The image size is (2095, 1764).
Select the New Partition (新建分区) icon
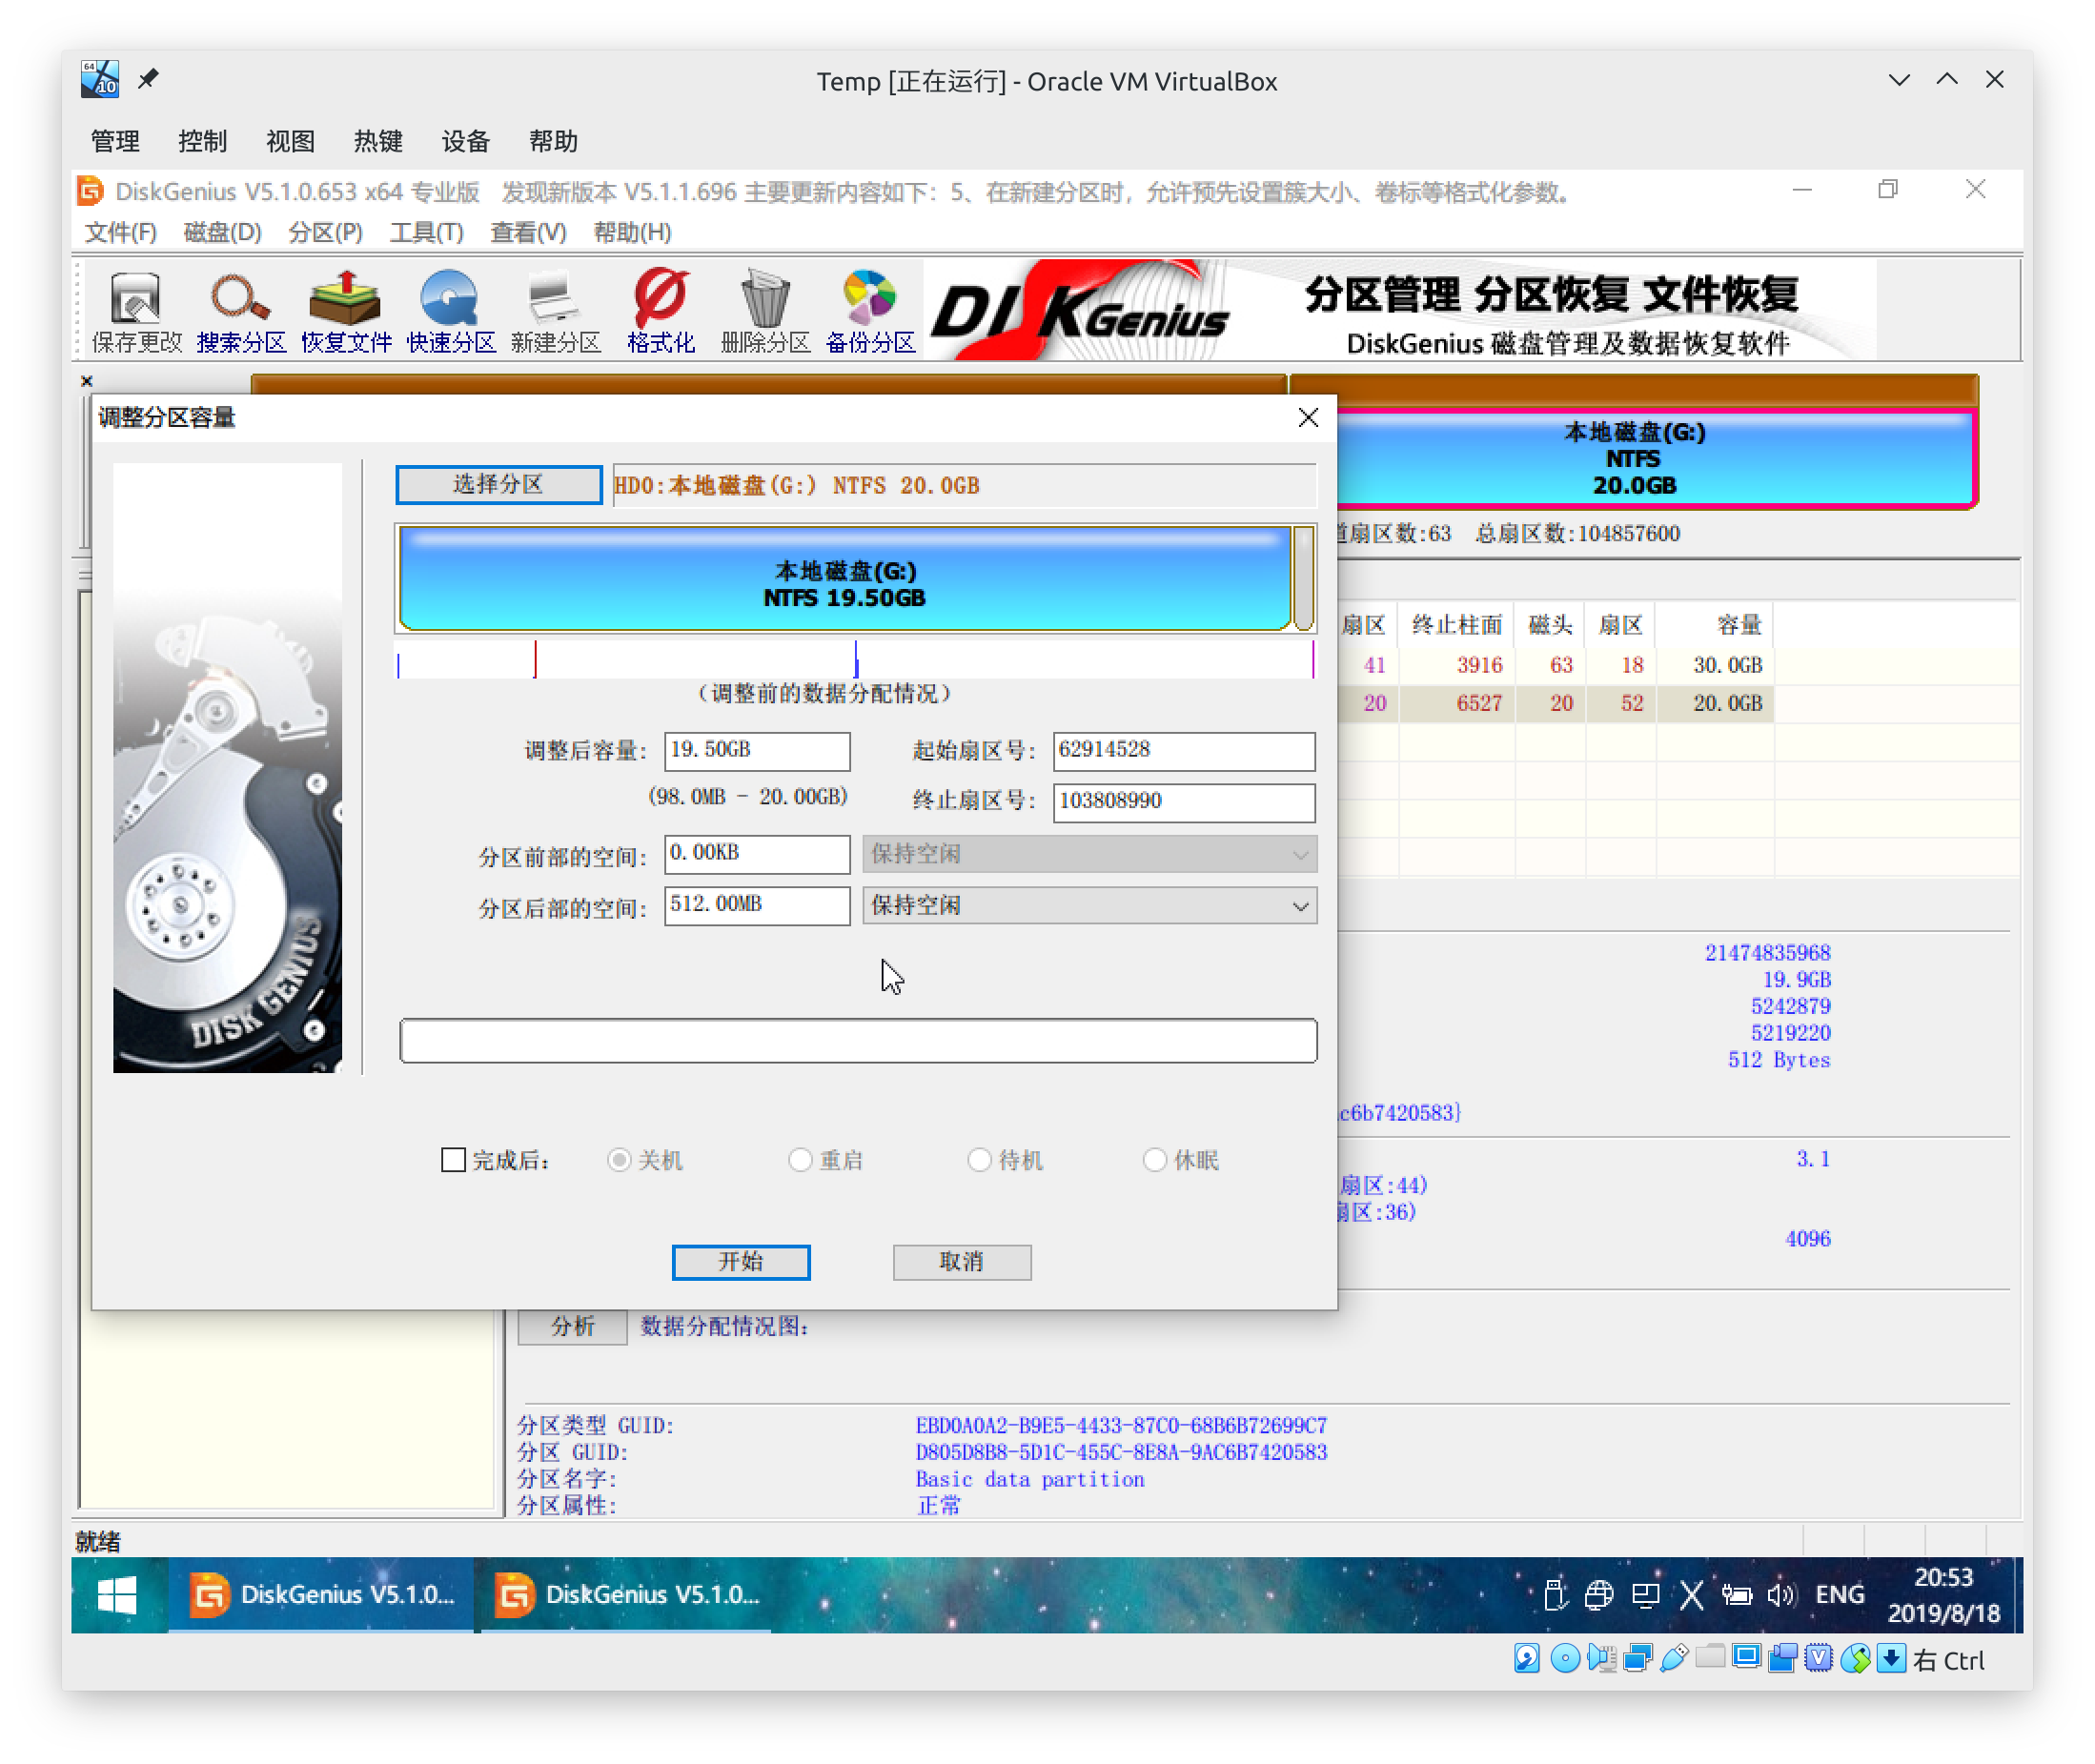[x=555, y=312]
